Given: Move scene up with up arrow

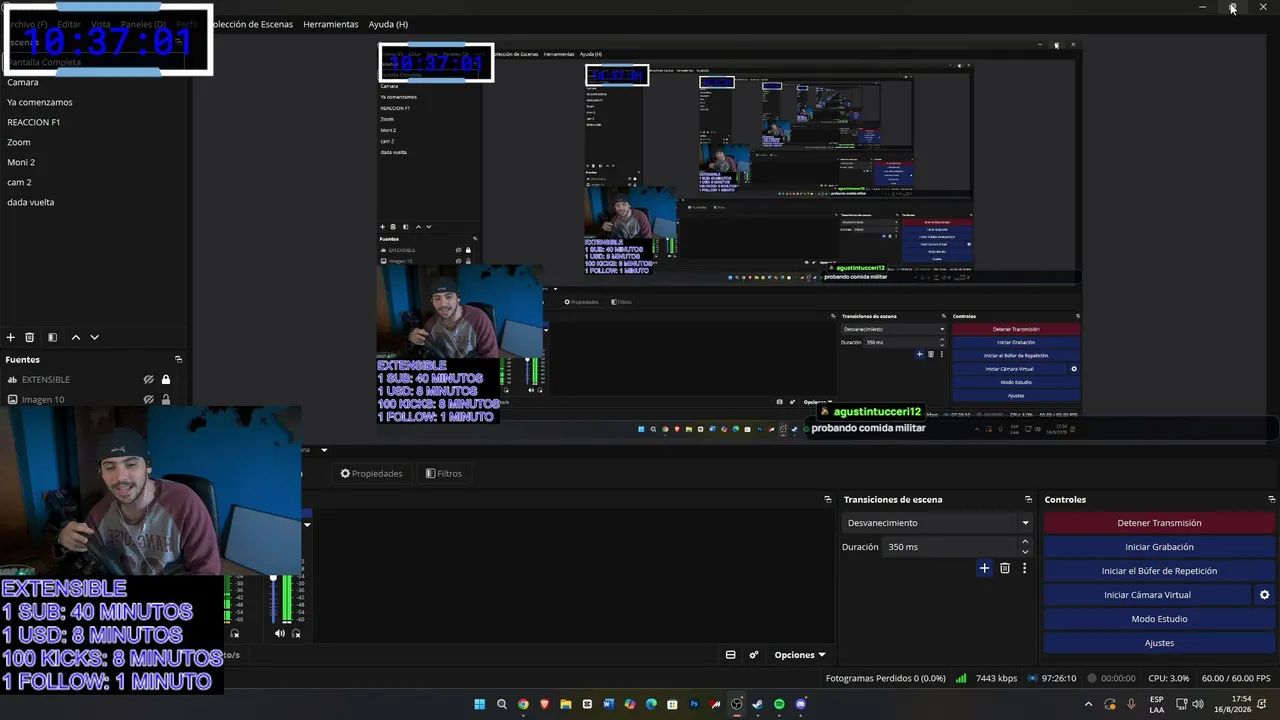Looking at the screenshot, I should [x=75, y=338].
